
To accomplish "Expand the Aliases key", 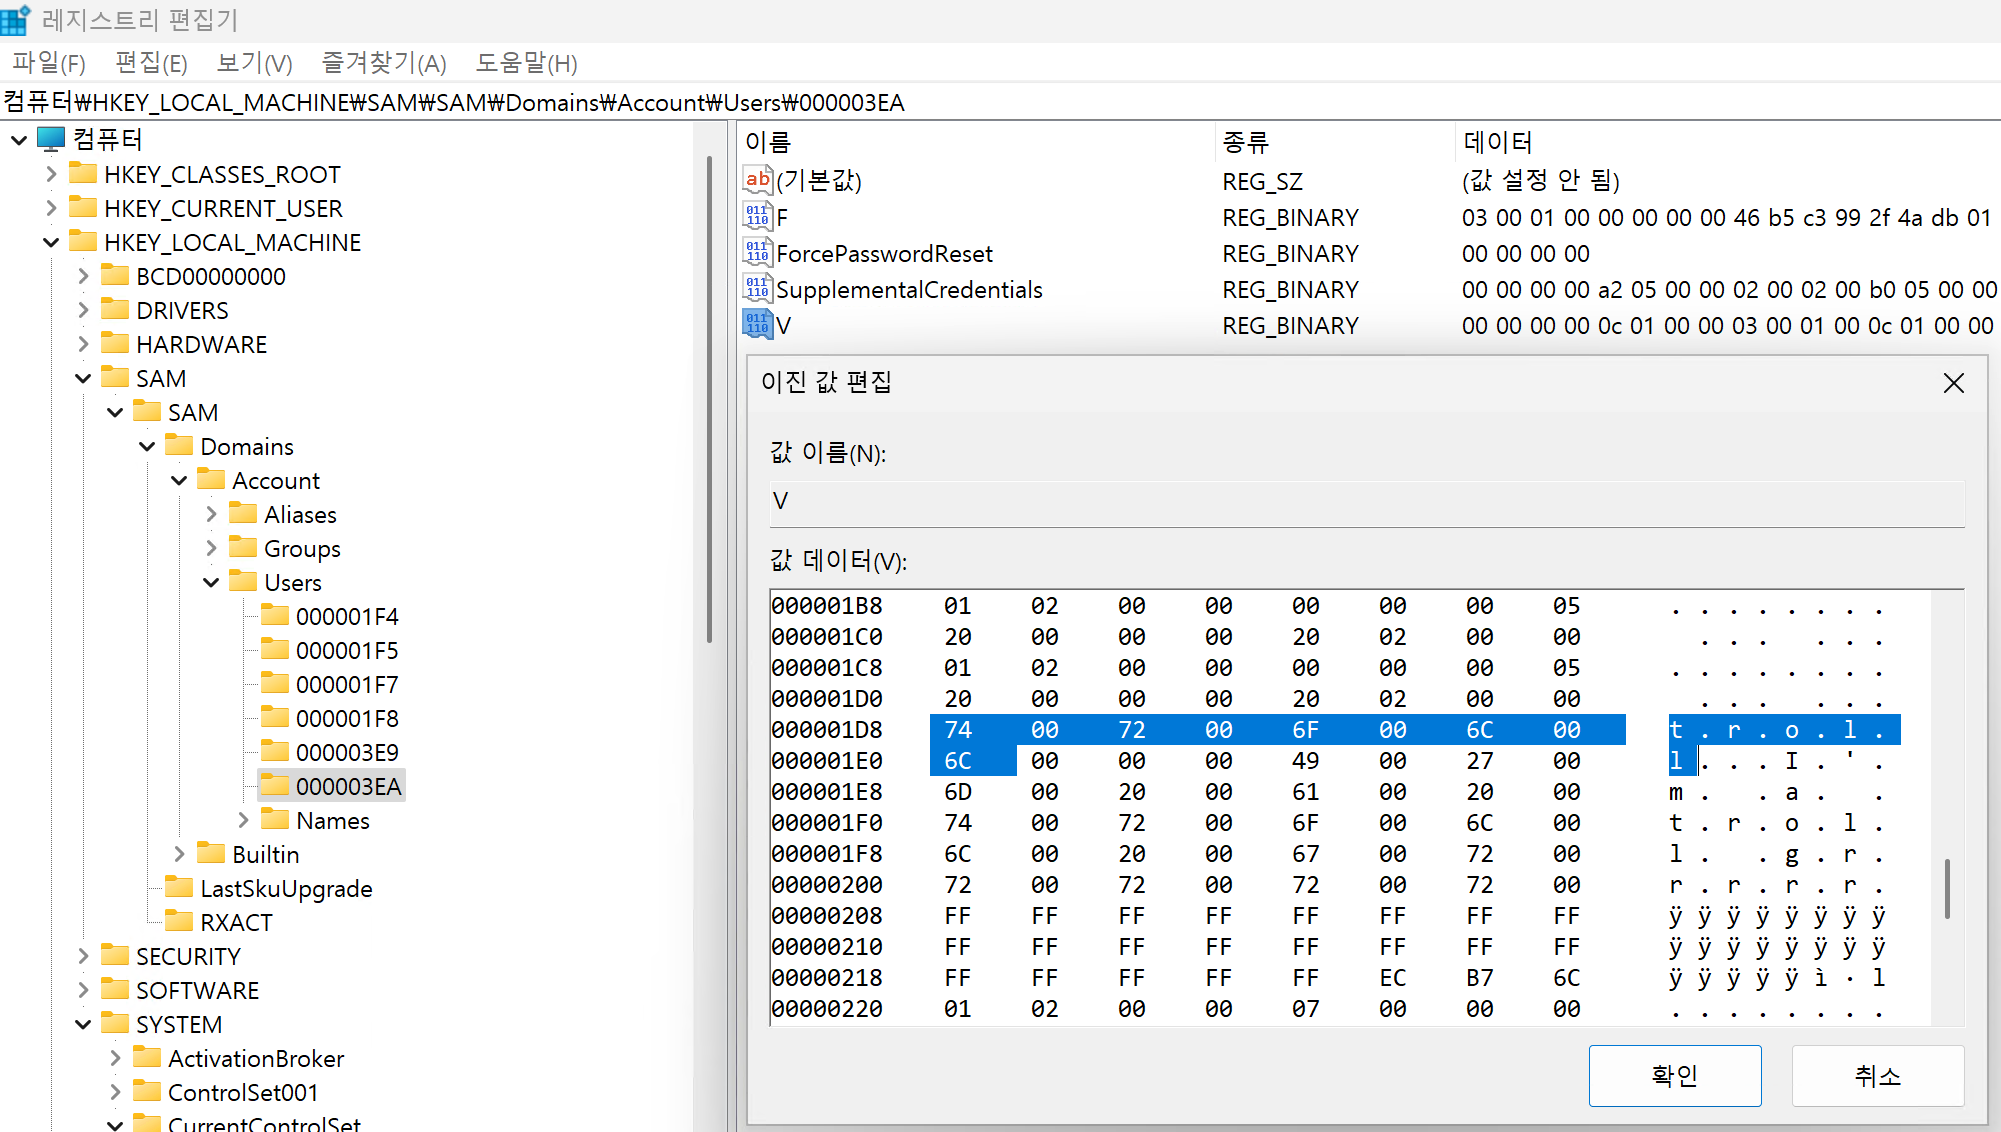I will (x=211, y=514).
